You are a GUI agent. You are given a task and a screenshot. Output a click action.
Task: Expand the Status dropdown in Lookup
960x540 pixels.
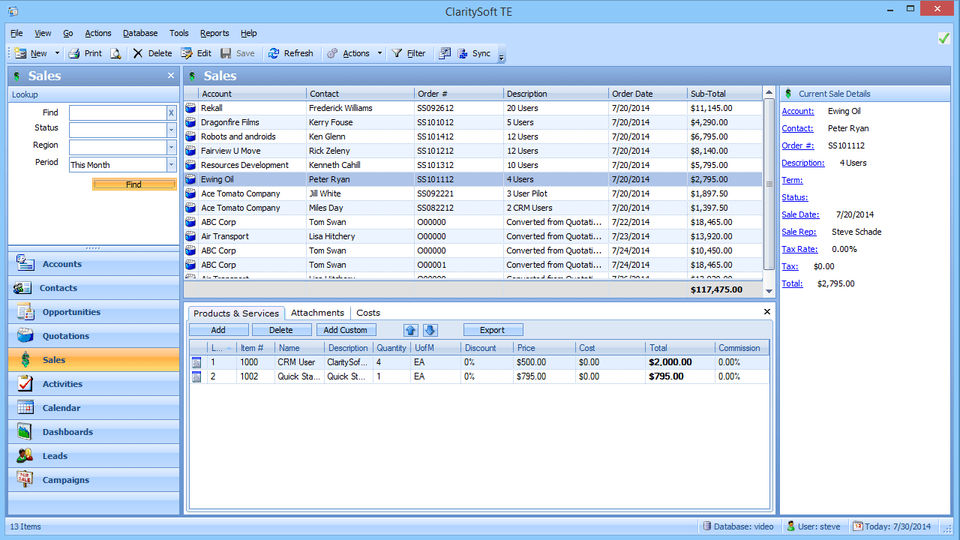coord(171,129)
